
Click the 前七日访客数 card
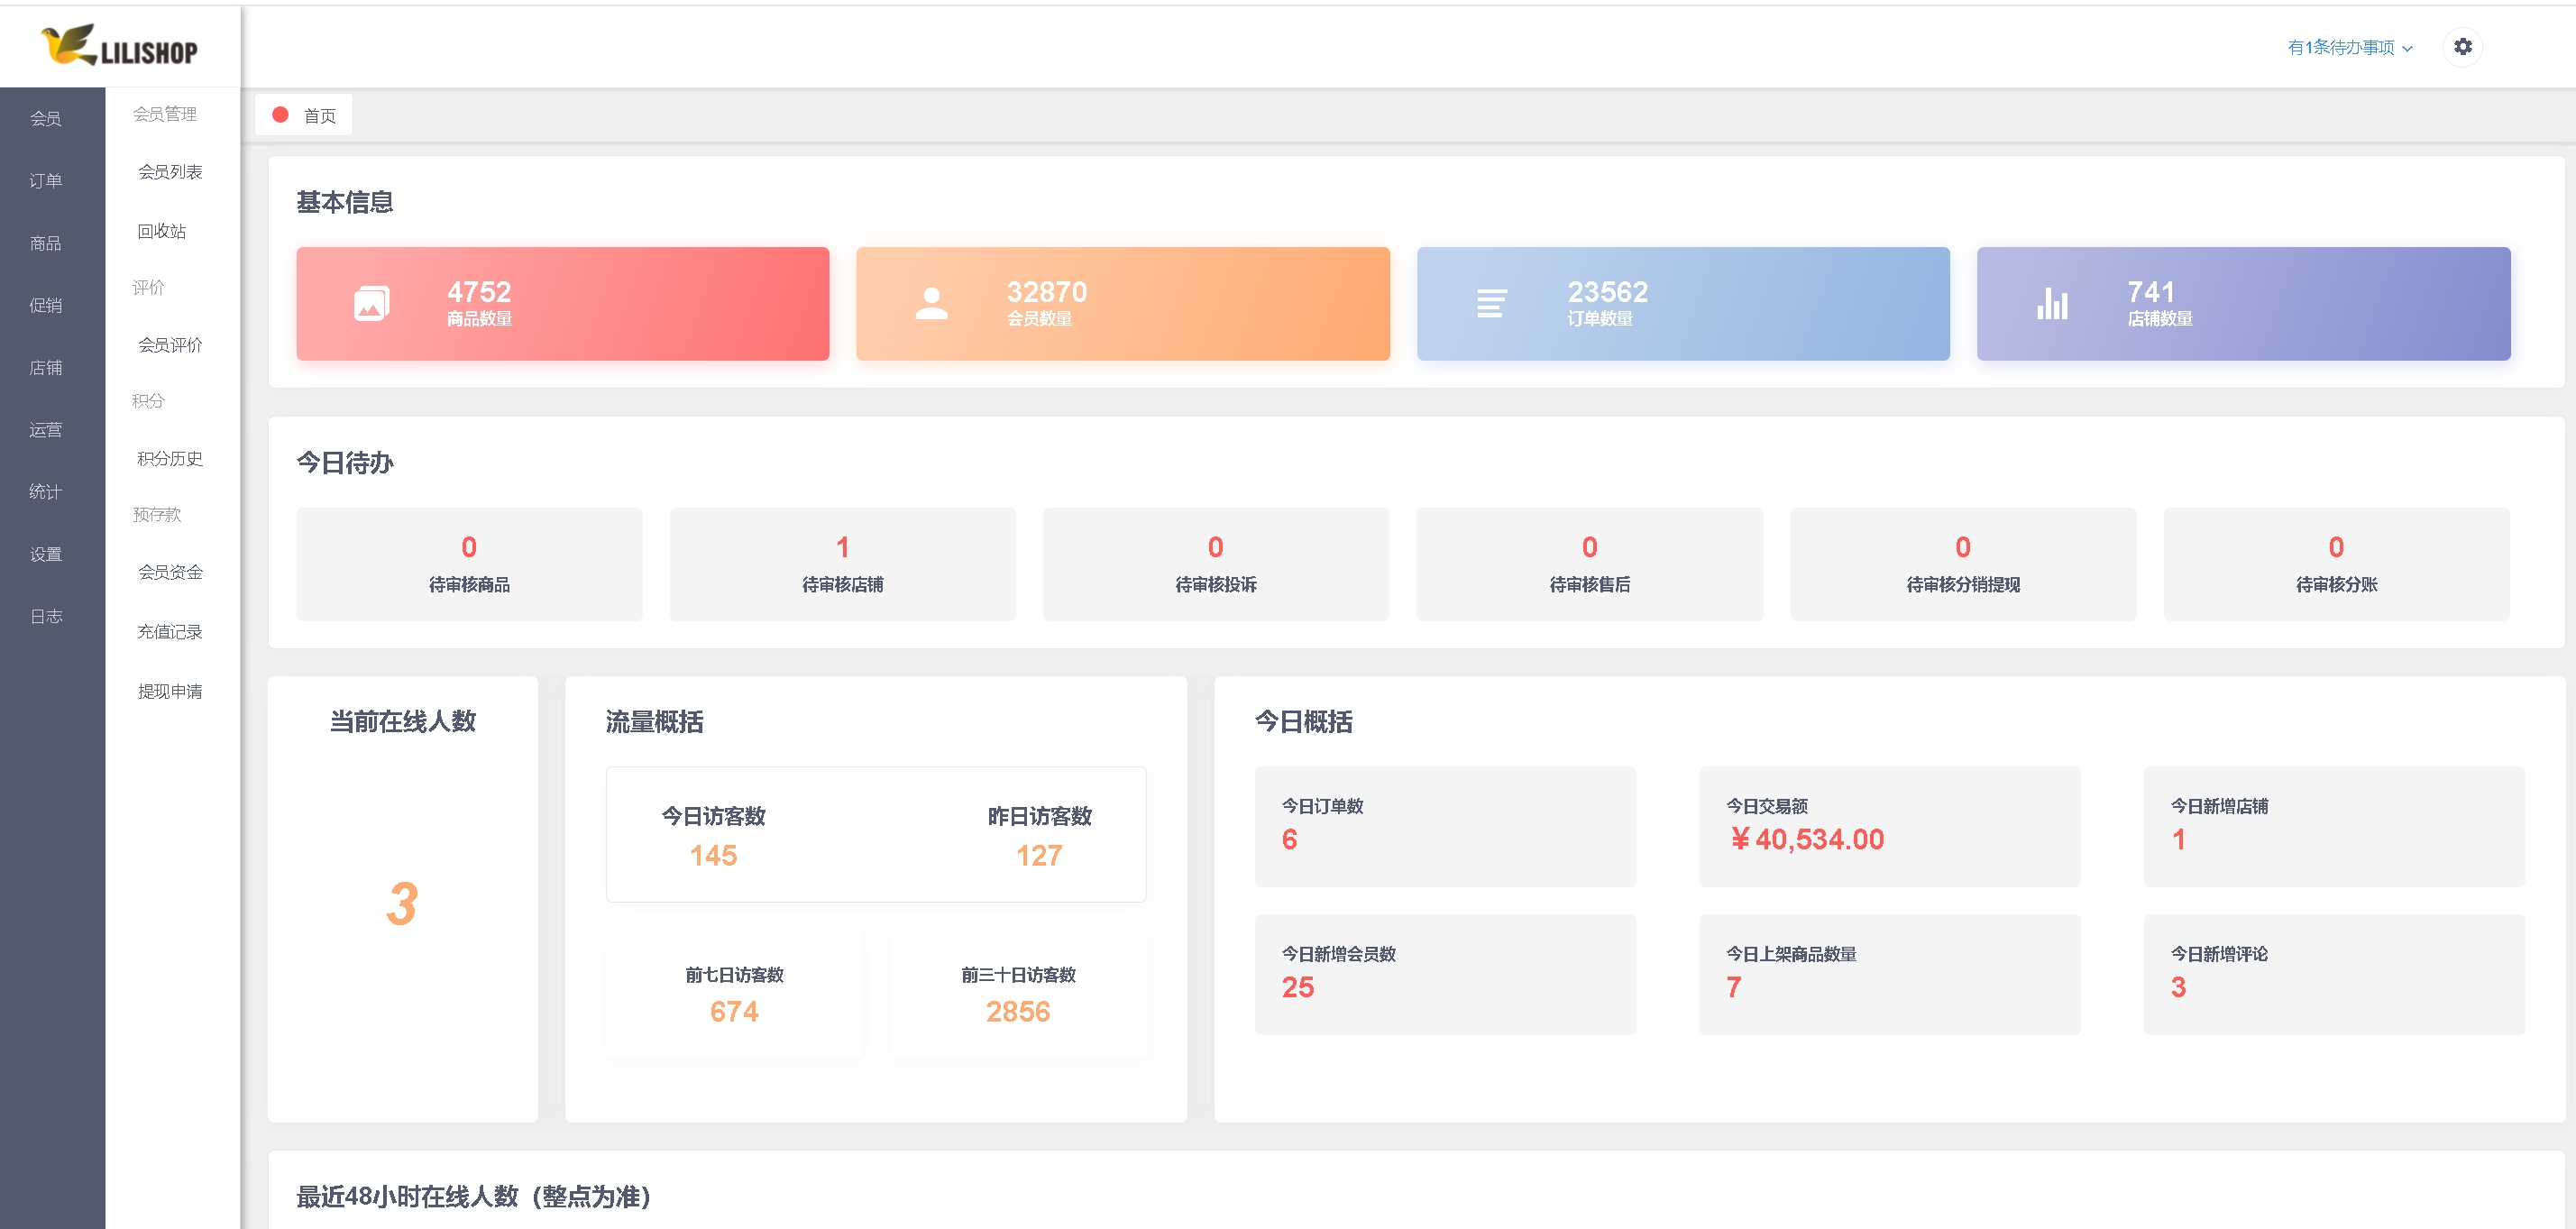point(735,994)
